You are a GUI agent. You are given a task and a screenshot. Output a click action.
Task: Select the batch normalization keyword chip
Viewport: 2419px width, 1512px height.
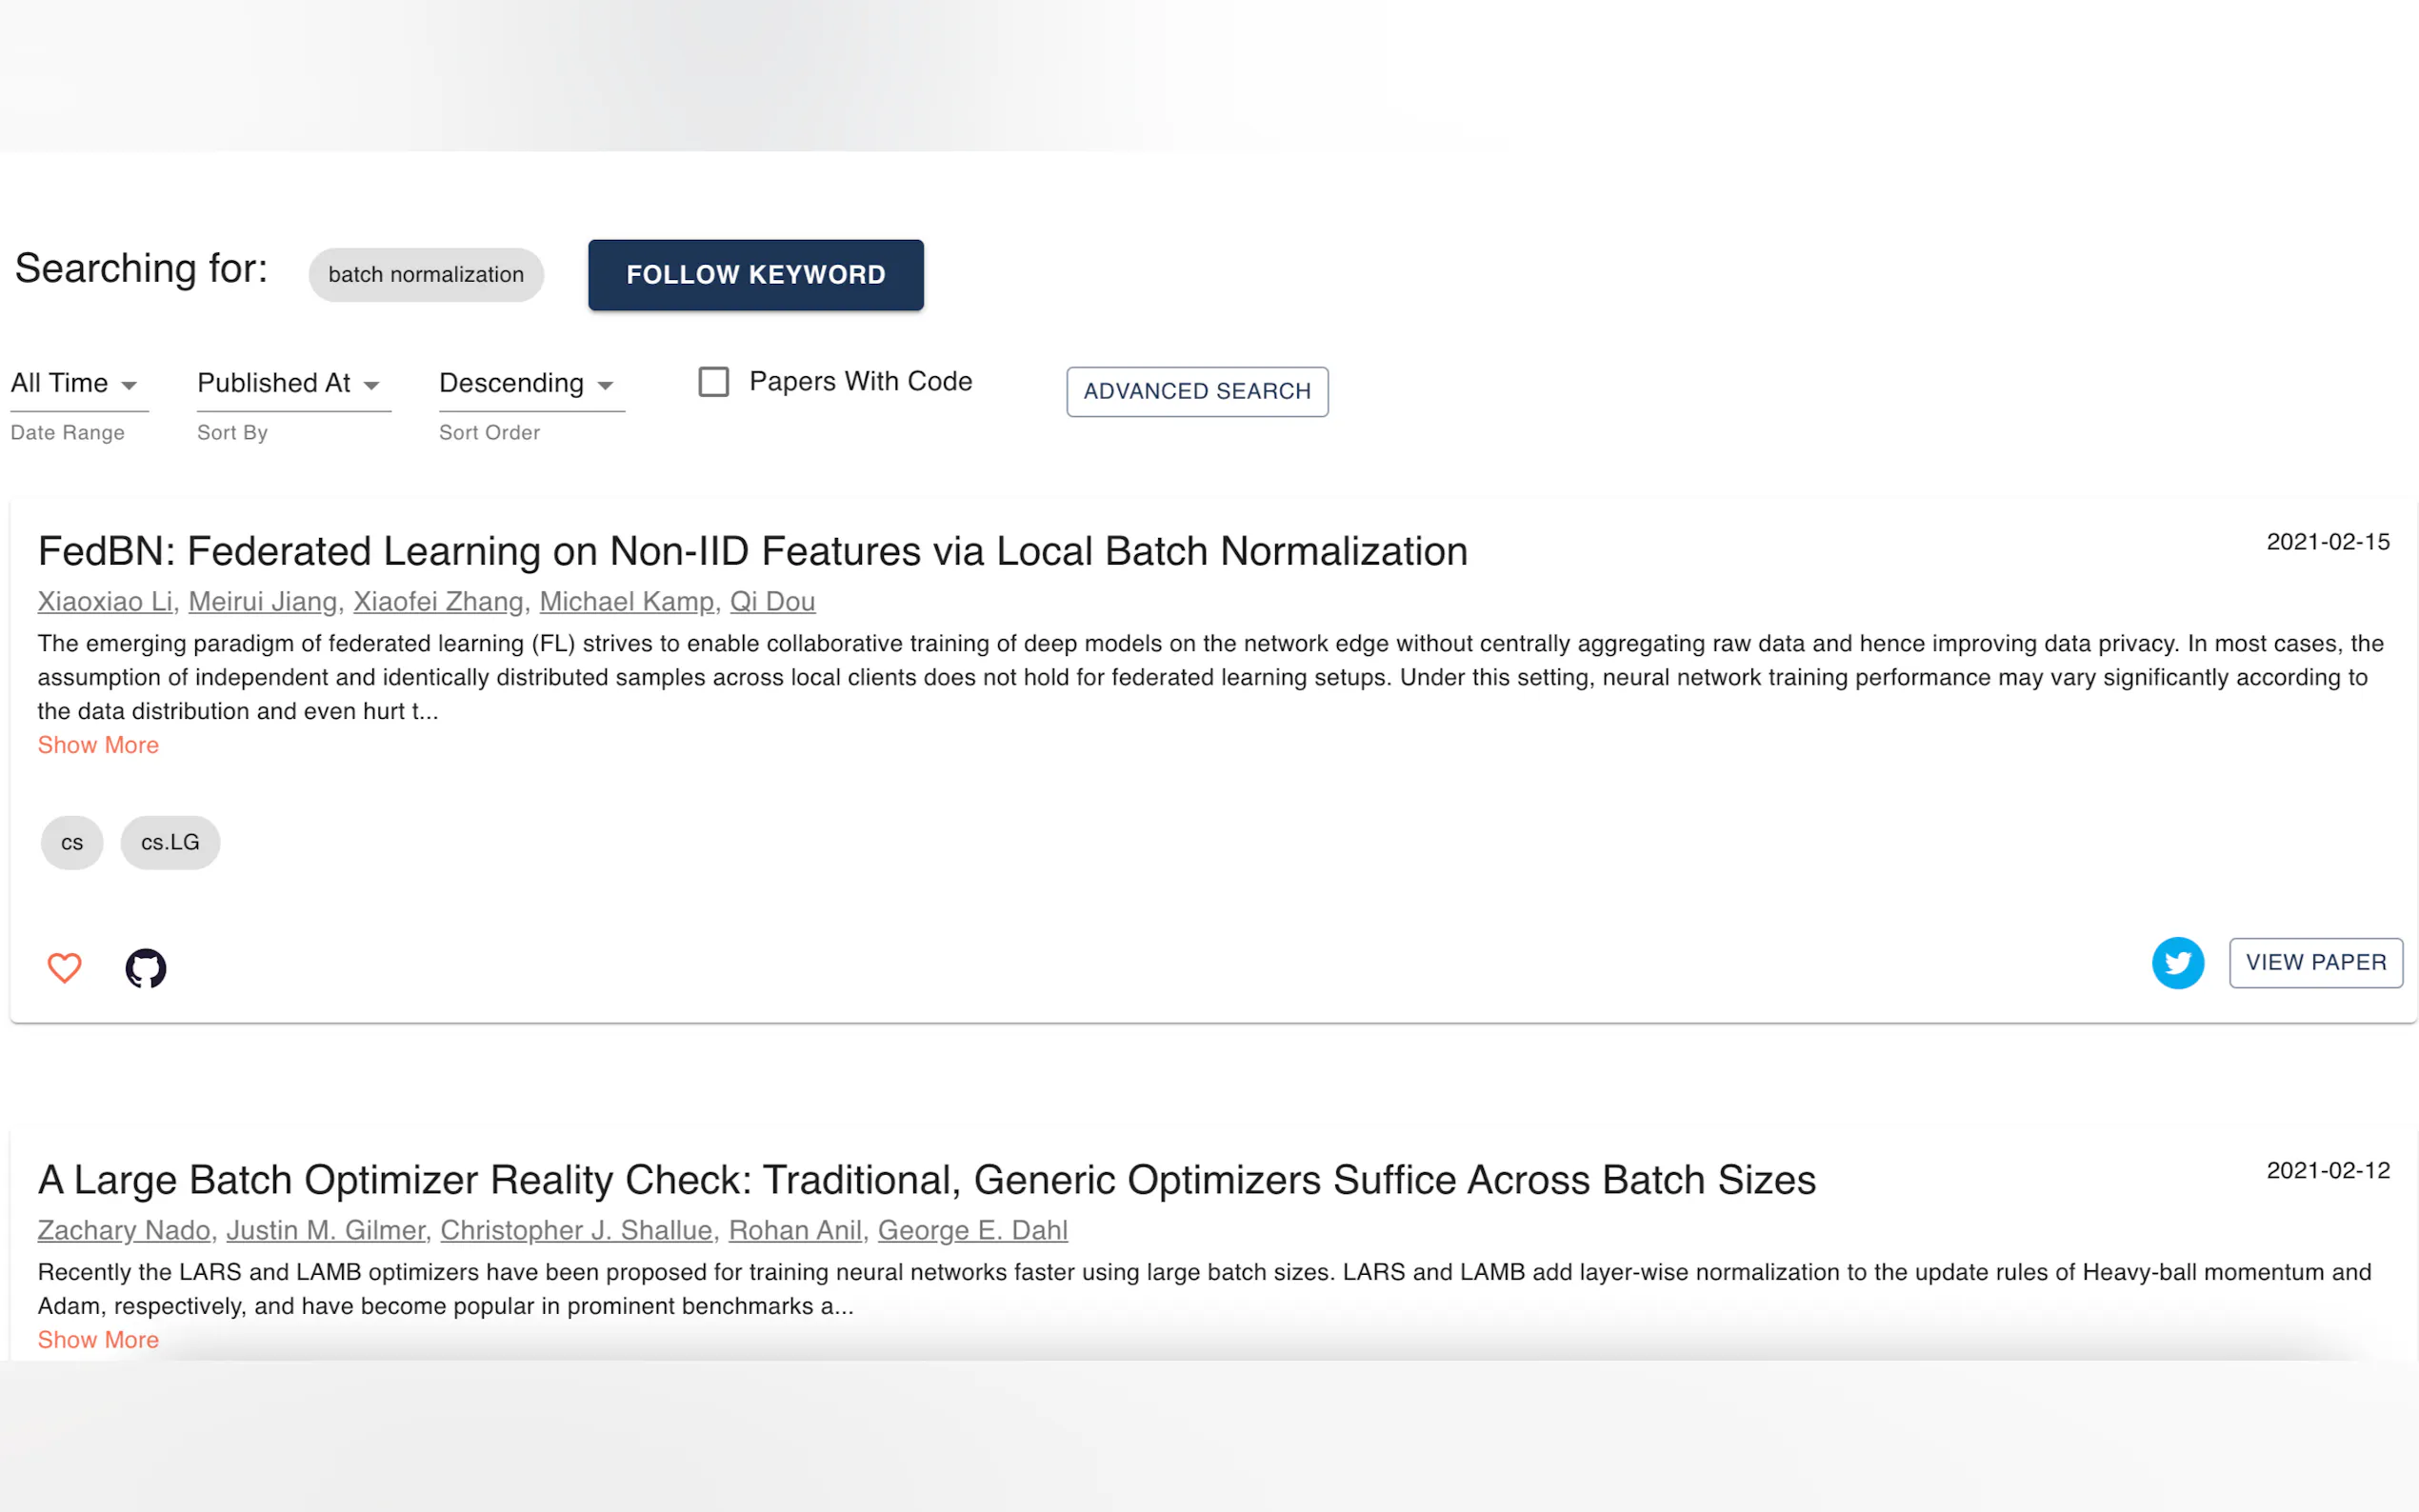[426, 275]
